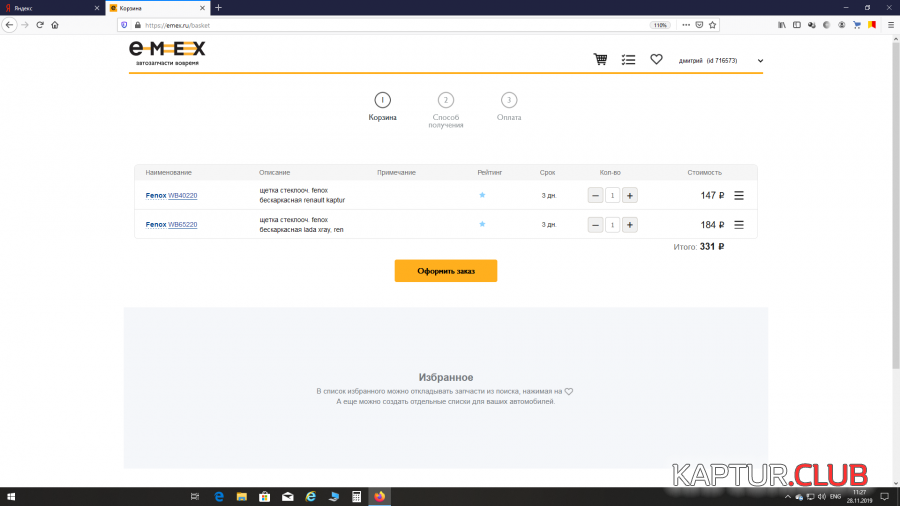Increase quantity of Fenox WB40220
This screenshot has width=900, height=506.
pyautogui.click(x=630, y=196)
